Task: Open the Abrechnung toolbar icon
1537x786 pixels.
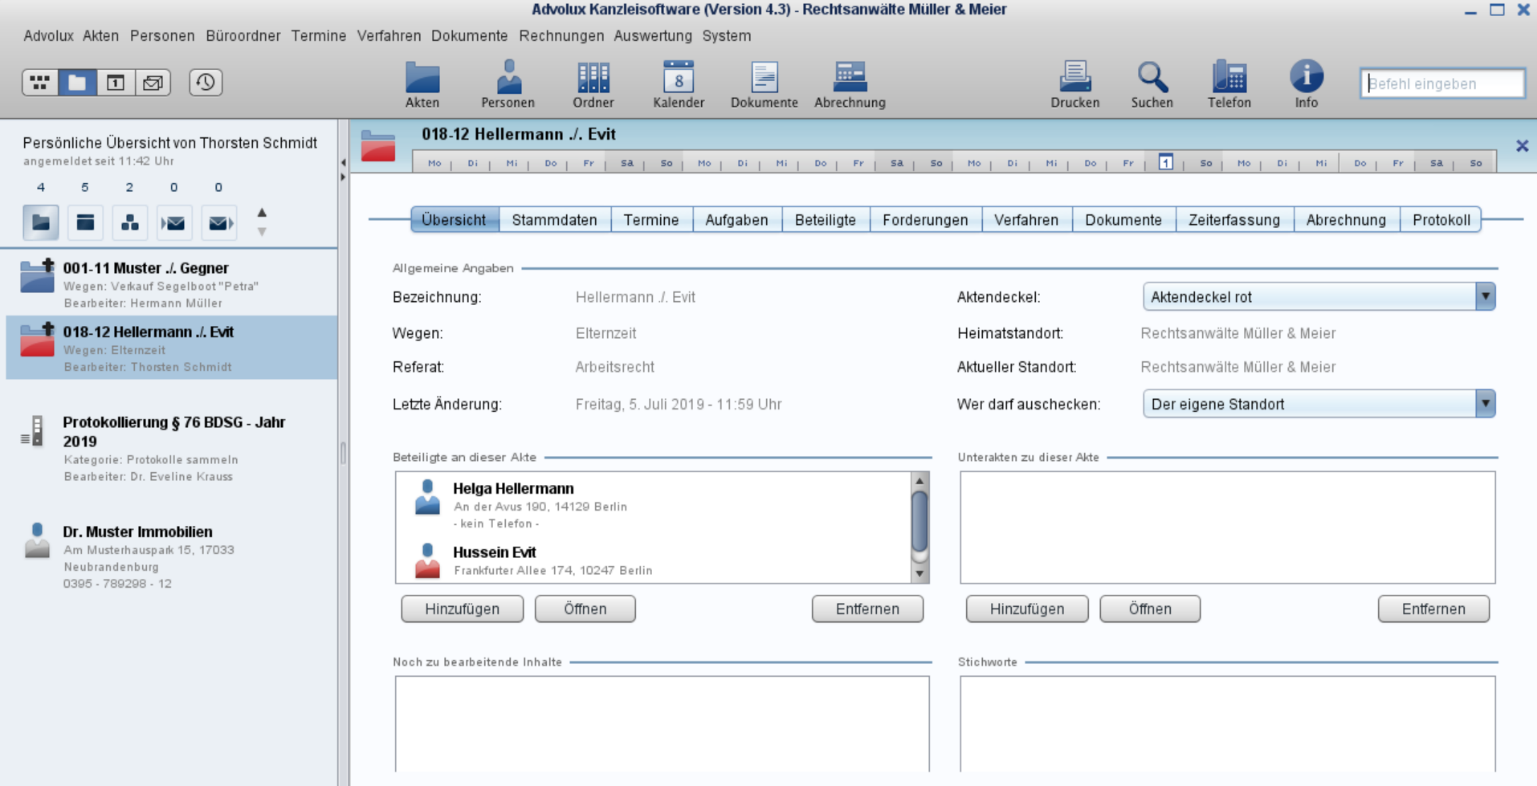Action: pos(850,84)
